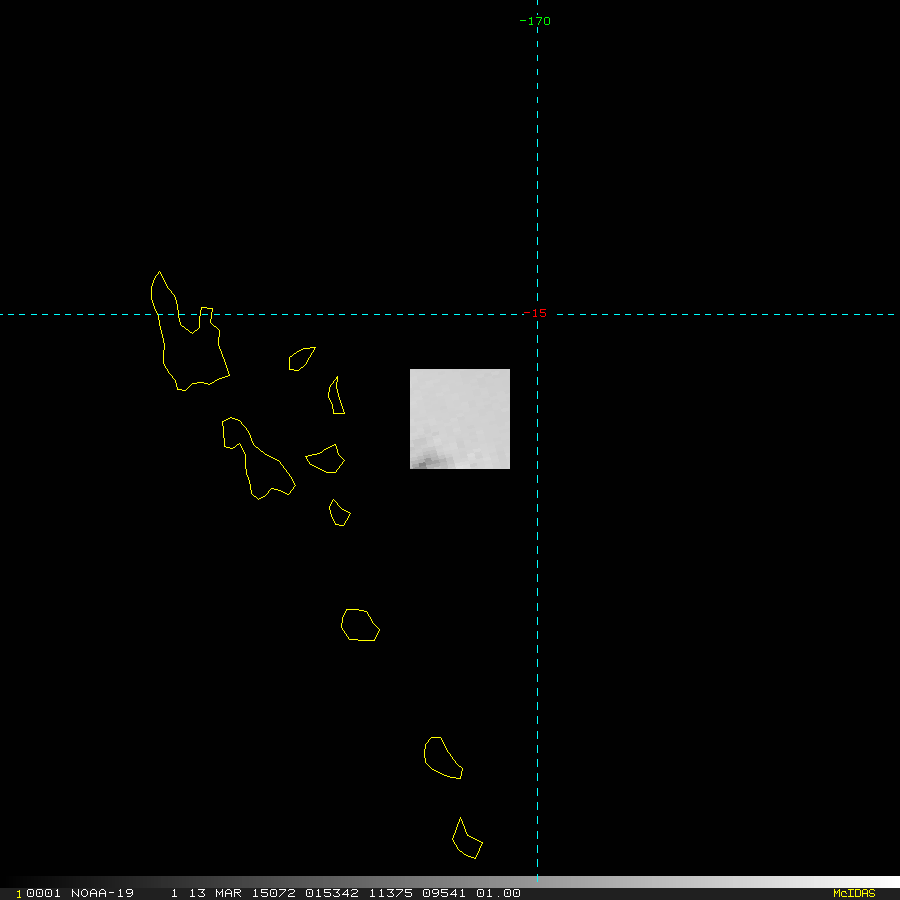Click the 015342 time value
This screenshot has width=900, height=900.
[x=332, y=893]
